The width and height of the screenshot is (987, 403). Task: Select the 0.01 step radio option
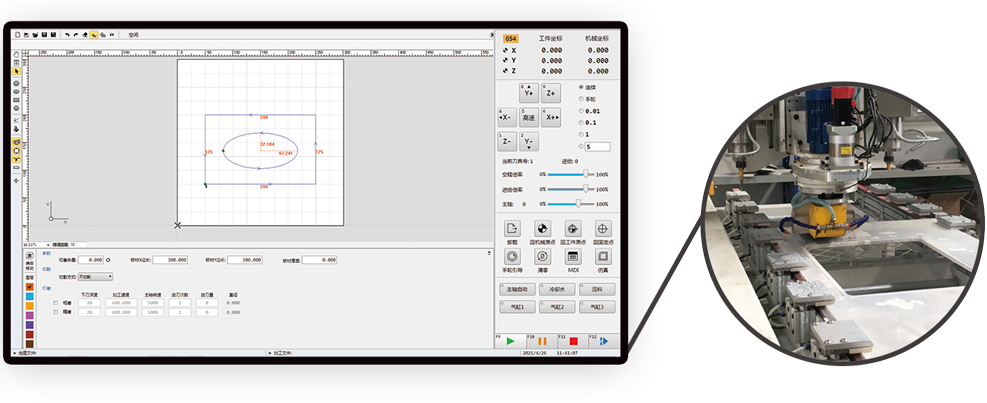click(582, 110)
